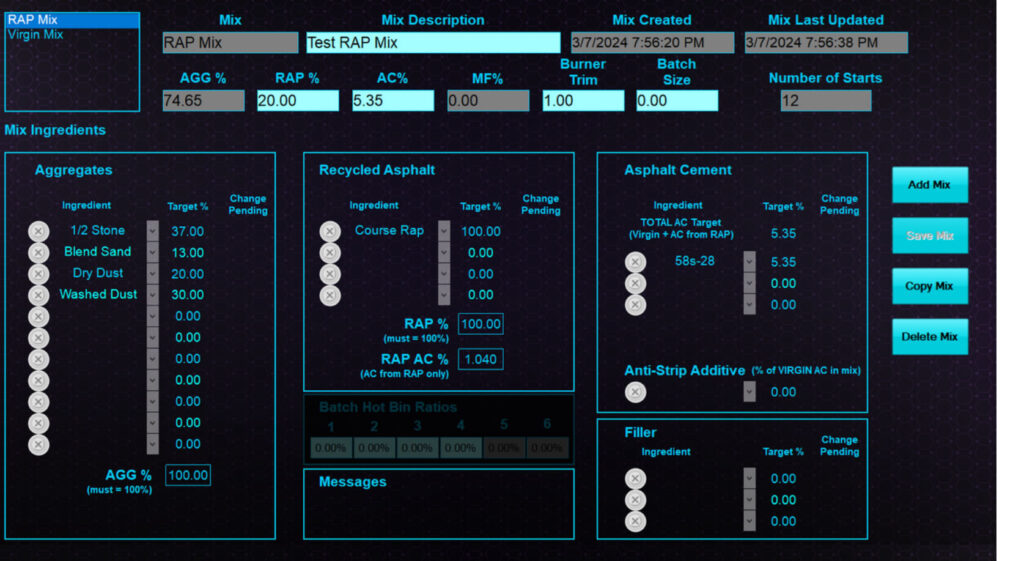This screenshot has width=1024, height=561.
Task: Clear the Course Rap recycled ingredient
Action: pyautogui.click(x=330, y=231)
